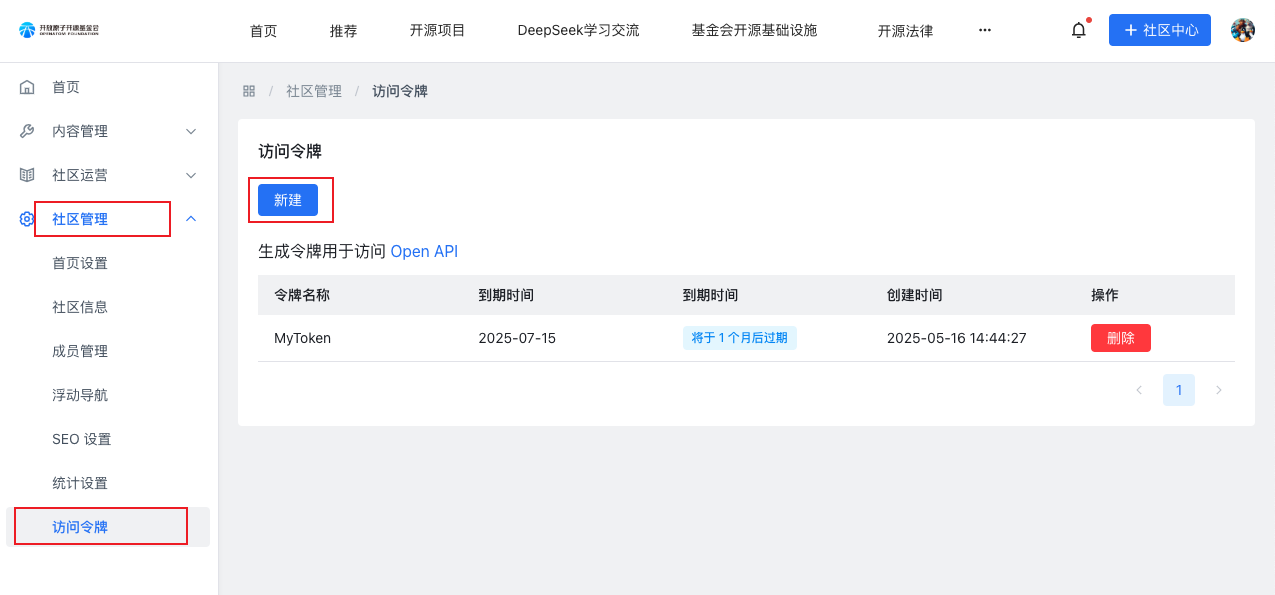Expand the 社区运营 sidebar chevron
The height and width of the screenshot is (595, 1275).
tap(191, 175)
